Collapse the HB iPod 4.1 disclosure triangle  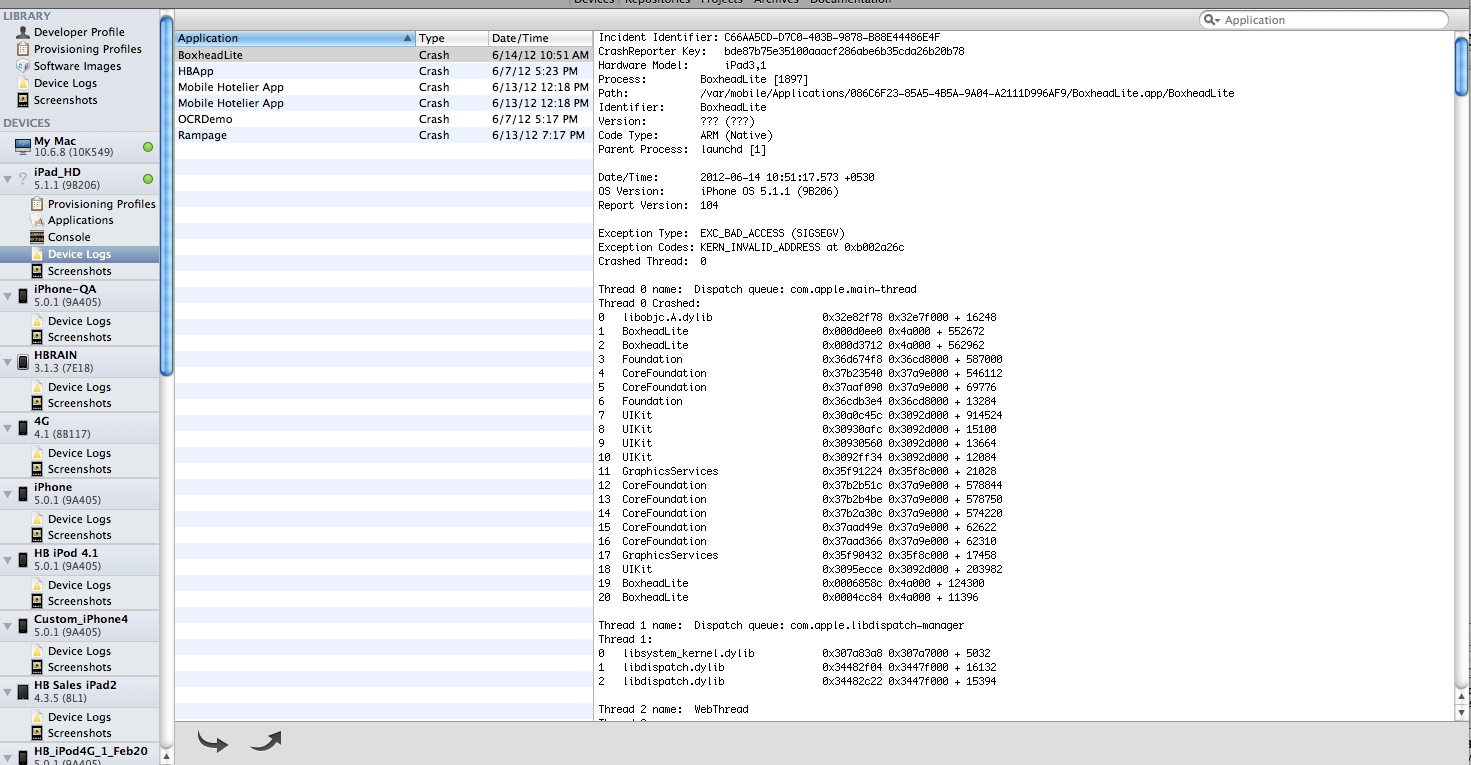point(8,560)
